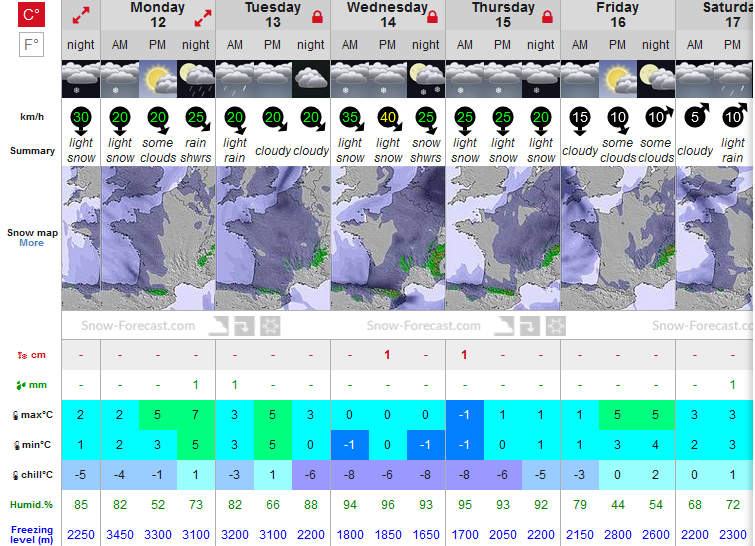Open the Tuesday snow map thumbnail
This screenshot has width=755, height=546.
tap(273, 238)
